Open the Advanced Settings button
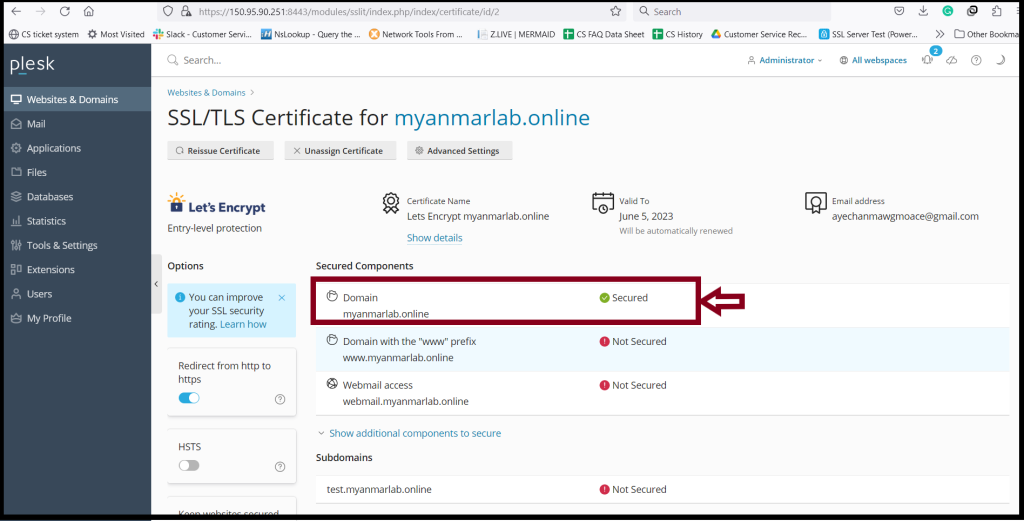 point(460,150)
